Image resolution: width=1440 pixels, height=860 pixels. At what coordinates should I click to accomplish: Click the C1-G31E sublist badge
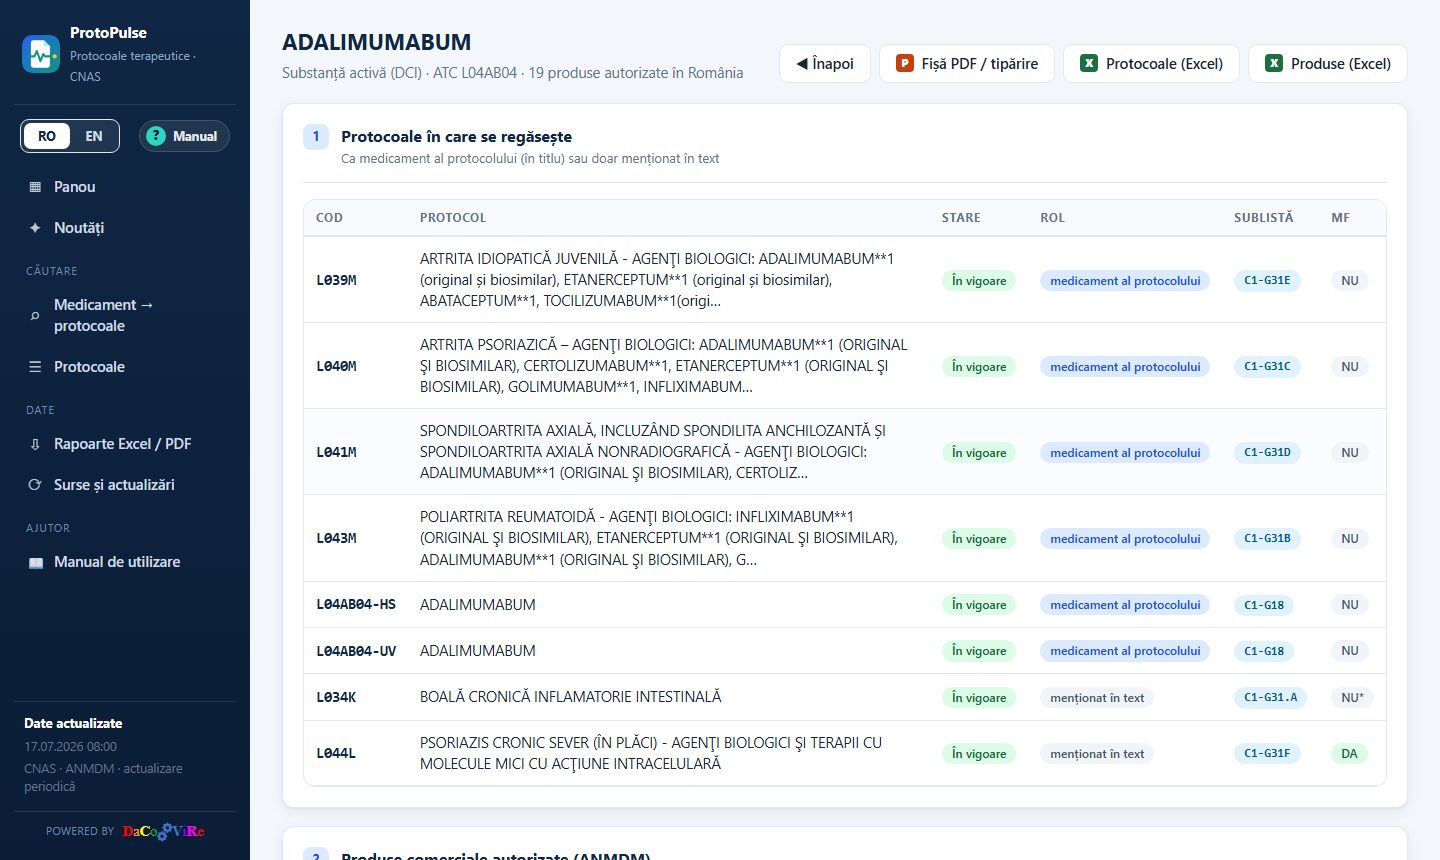(1267, 280)
